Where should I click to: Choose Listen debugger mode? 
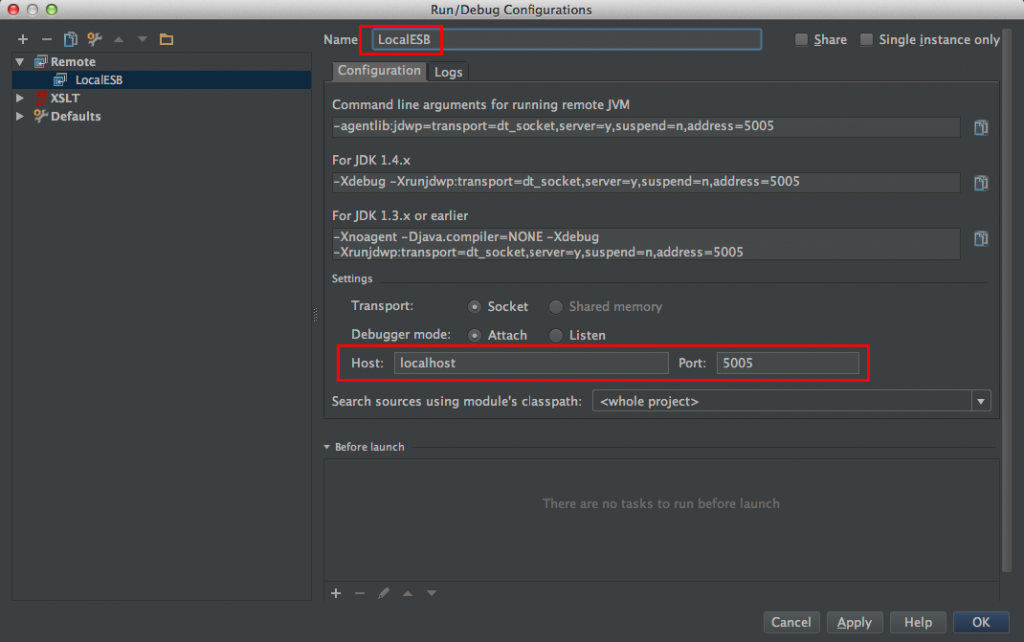(556, 335)
